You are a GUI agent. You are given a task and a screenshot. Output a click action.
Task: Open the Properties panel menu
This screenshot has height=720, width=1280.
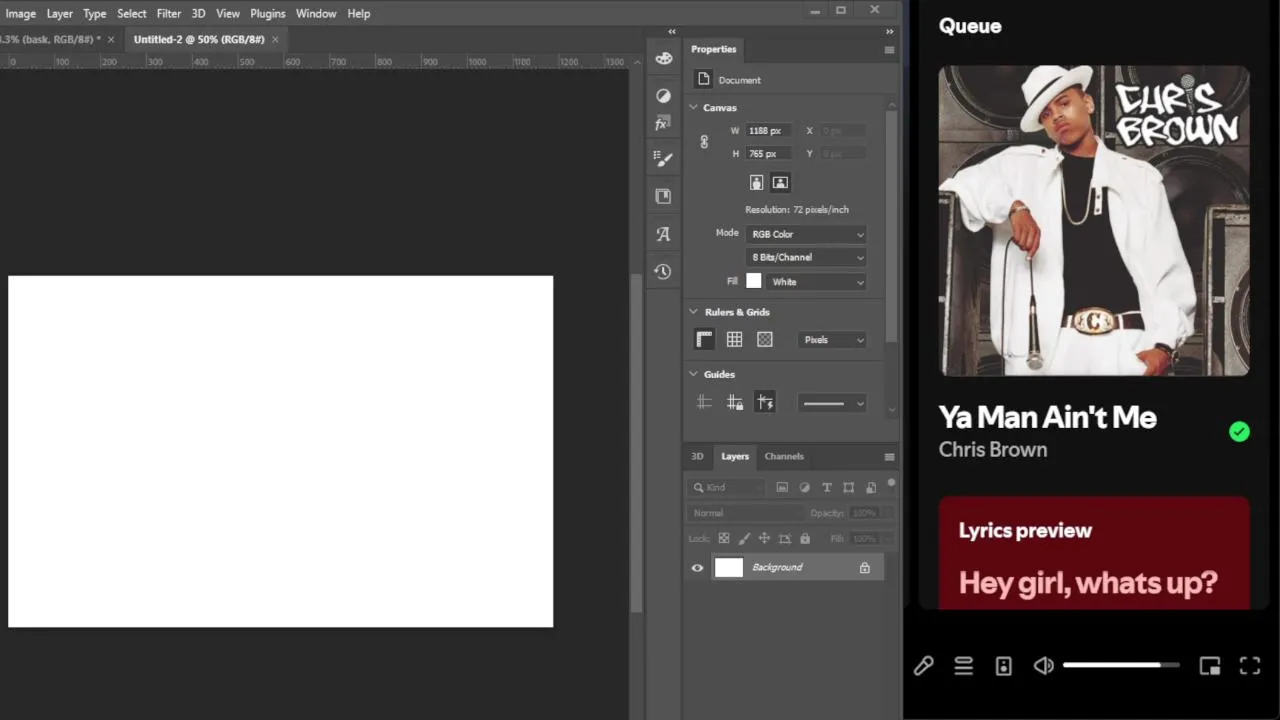click(889, 49)
